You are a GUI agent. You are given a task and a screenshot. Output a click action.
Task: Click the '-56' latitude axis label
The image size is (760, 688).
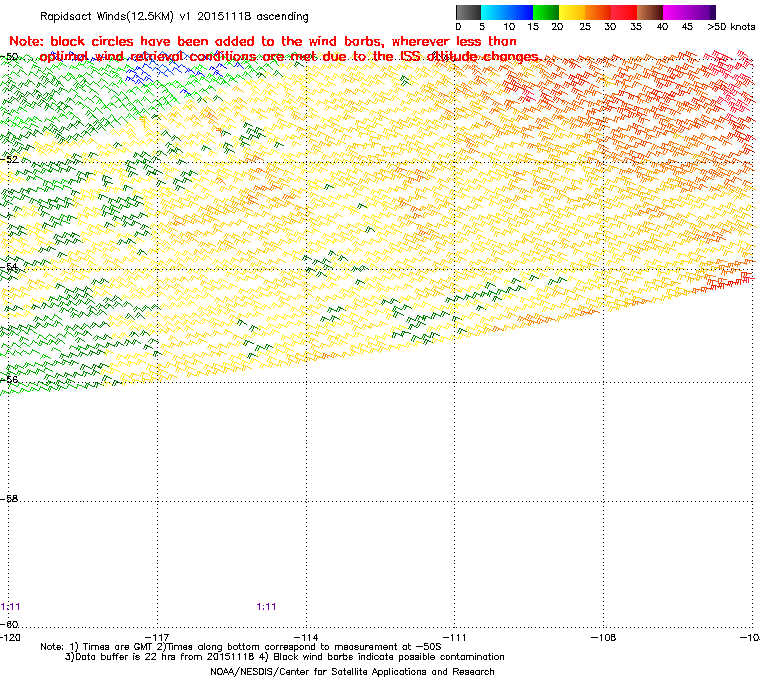[10, 380]
